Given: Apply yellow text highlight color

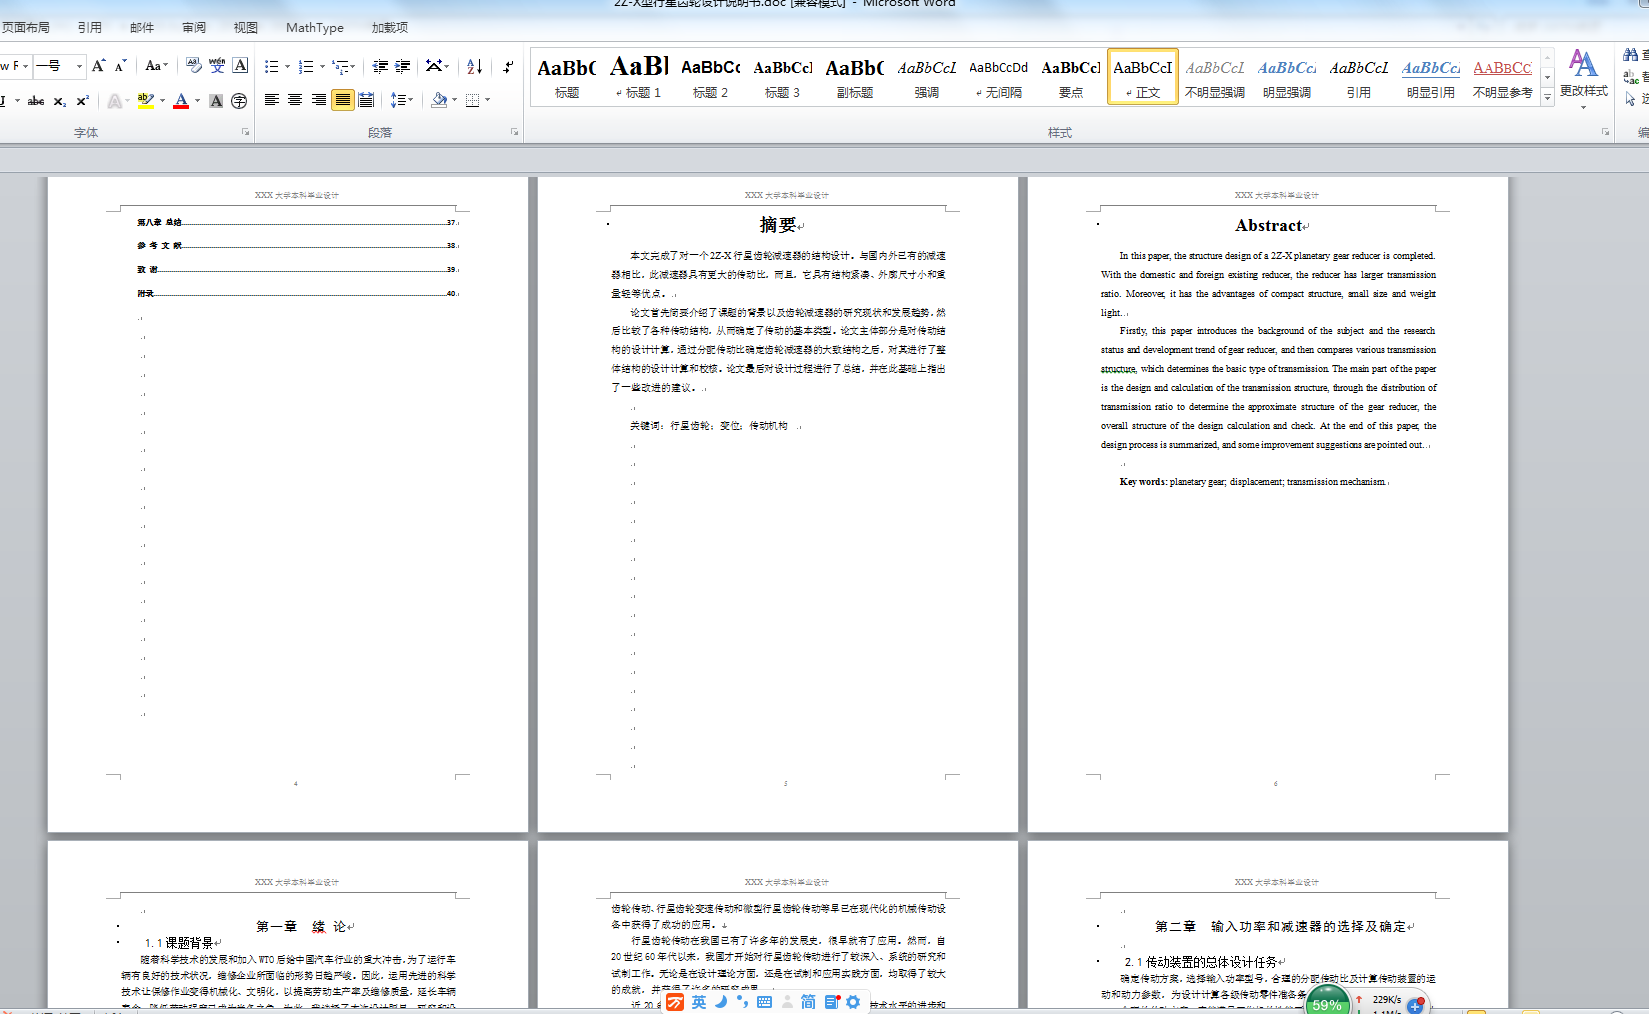Looking at the screenshot, I should pyautogui.click(x=146, y=100).
